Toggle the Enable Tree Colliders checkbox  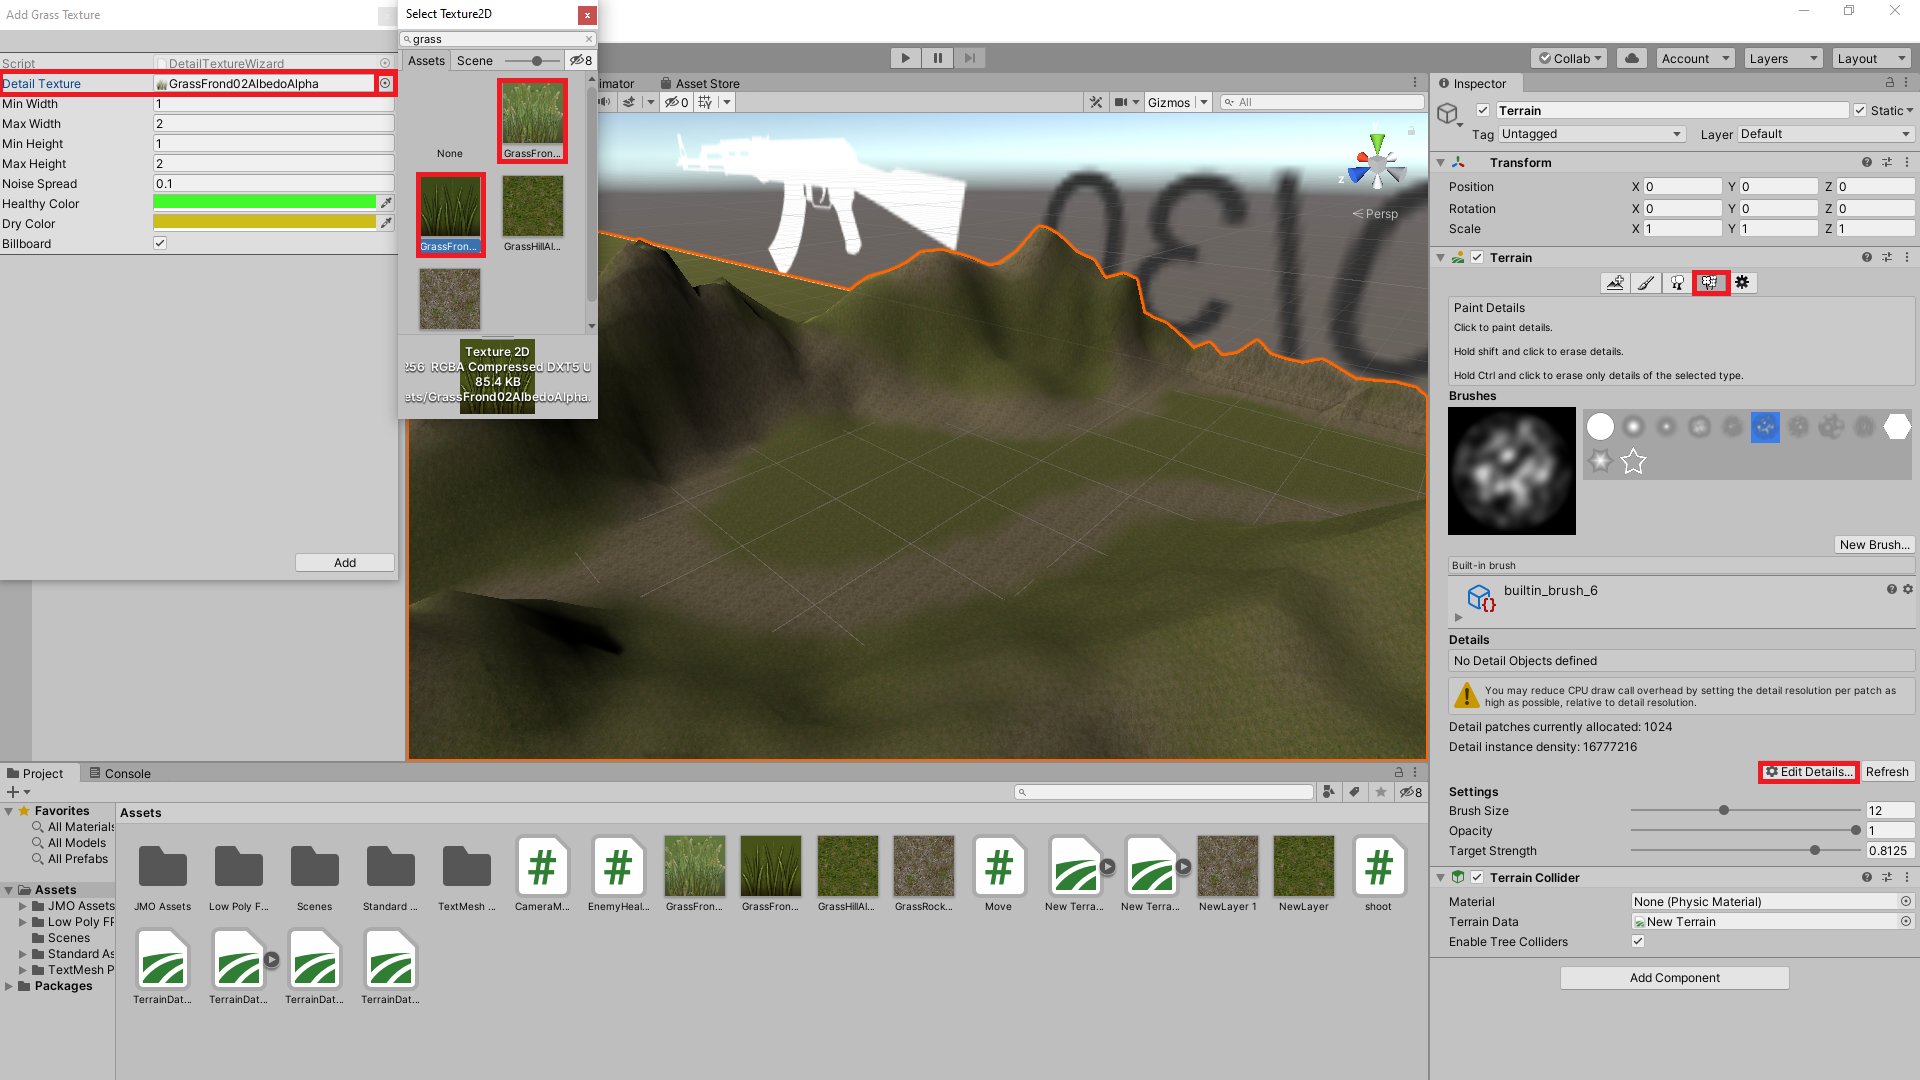click(1638, 941)
